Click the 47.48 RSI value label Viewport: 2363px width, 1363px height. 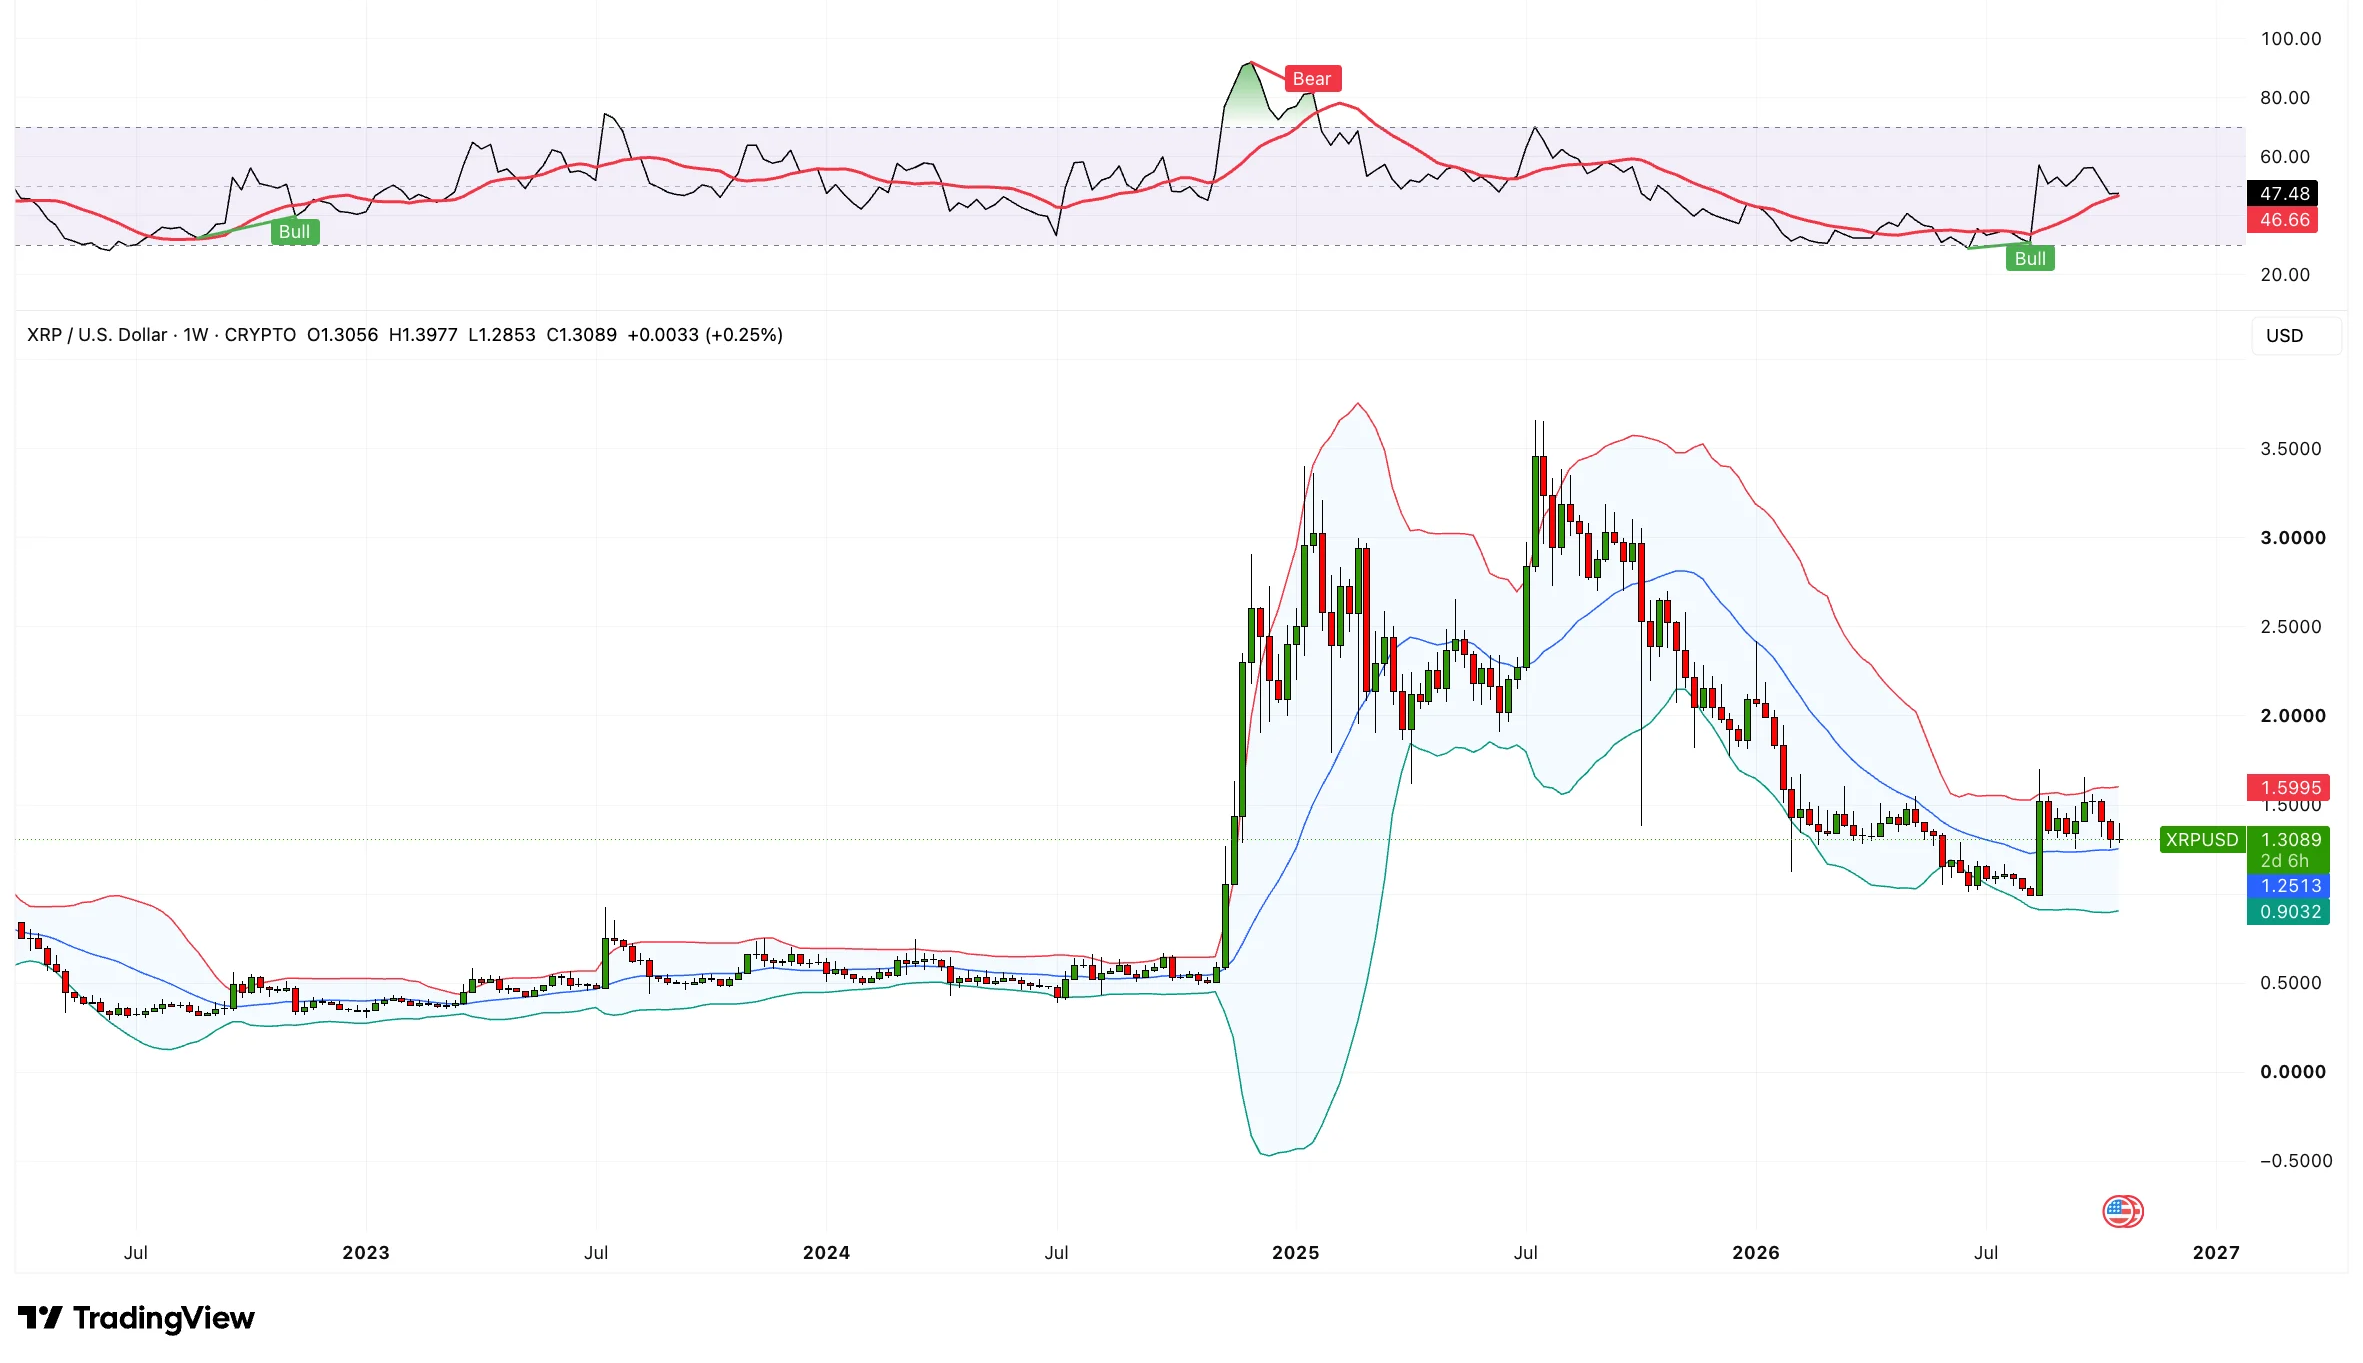coord(2282,194)
